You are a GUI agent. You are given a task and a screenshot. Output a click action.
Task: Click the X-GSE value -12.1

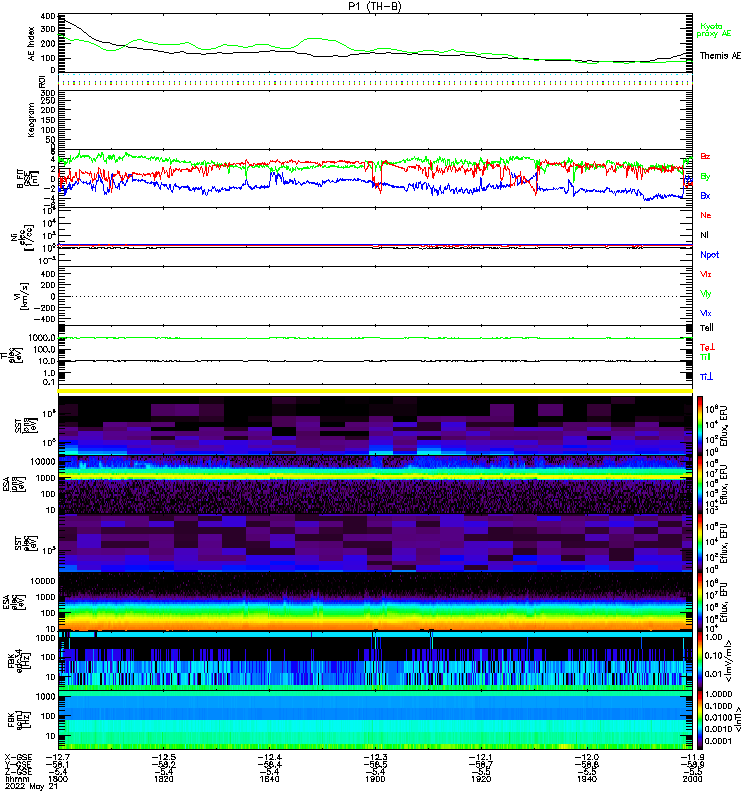click(481, 758)
